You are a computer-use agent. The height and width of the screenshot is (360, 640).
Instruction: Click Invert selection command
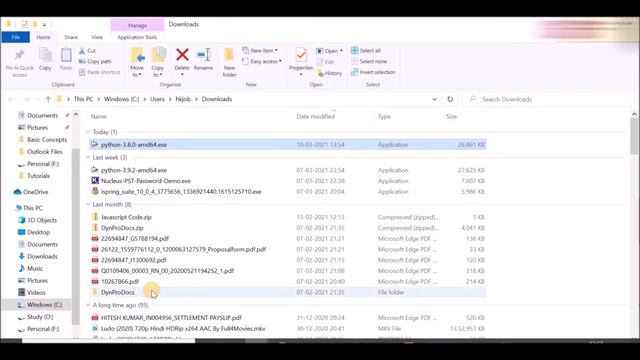[373, 72]
